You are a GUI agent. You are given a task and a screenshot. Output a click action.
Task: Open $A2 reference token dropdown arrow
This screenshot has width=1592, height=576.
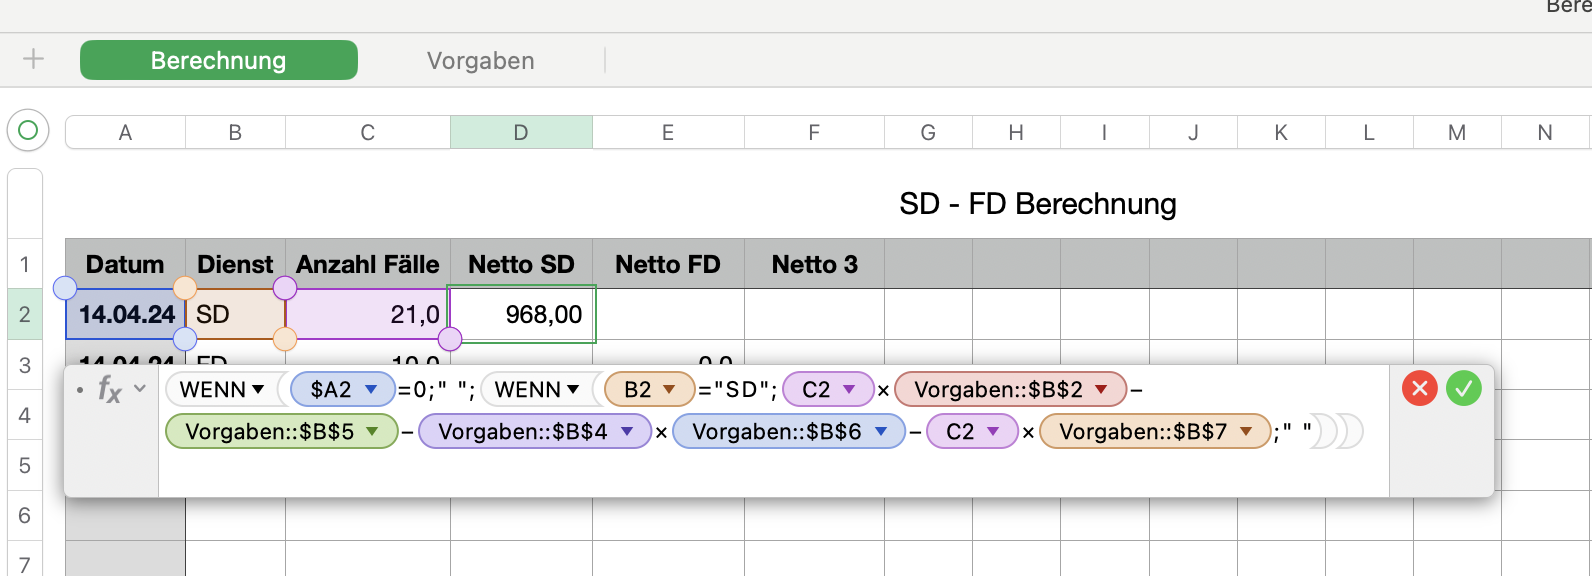372,389
